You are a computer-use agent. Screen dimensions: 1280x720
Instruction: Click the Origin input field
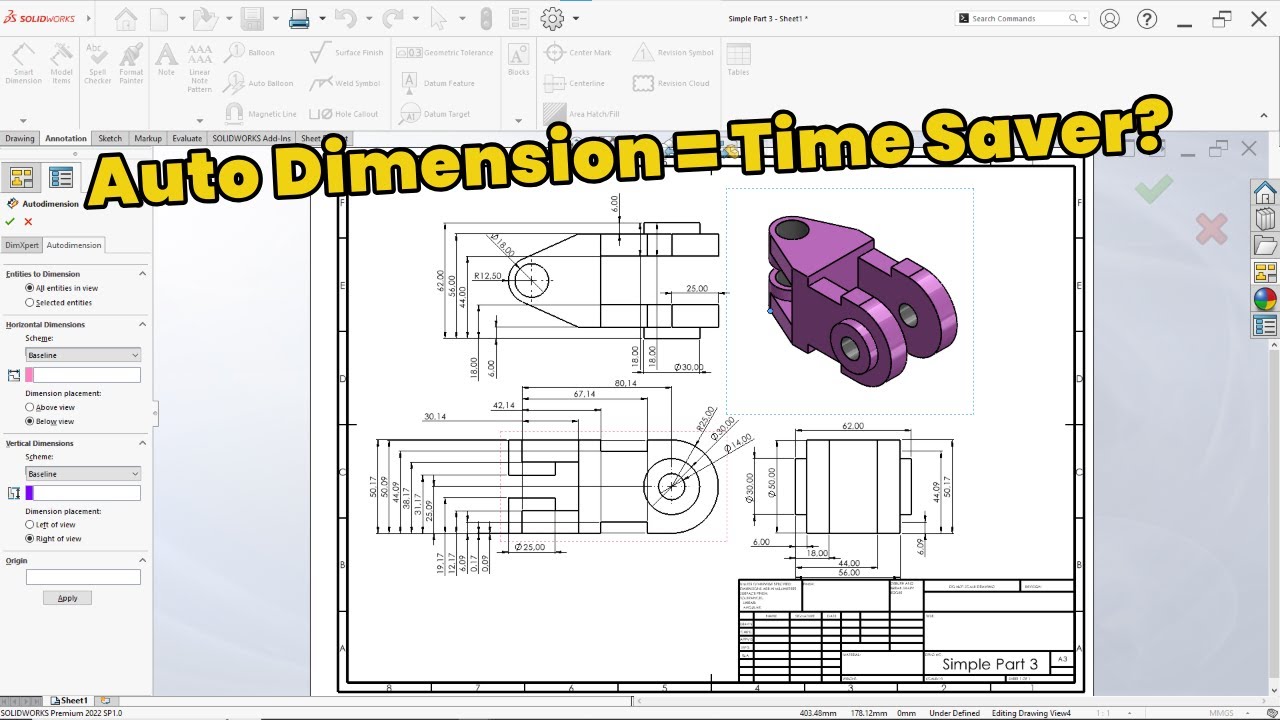pos(83,577)
